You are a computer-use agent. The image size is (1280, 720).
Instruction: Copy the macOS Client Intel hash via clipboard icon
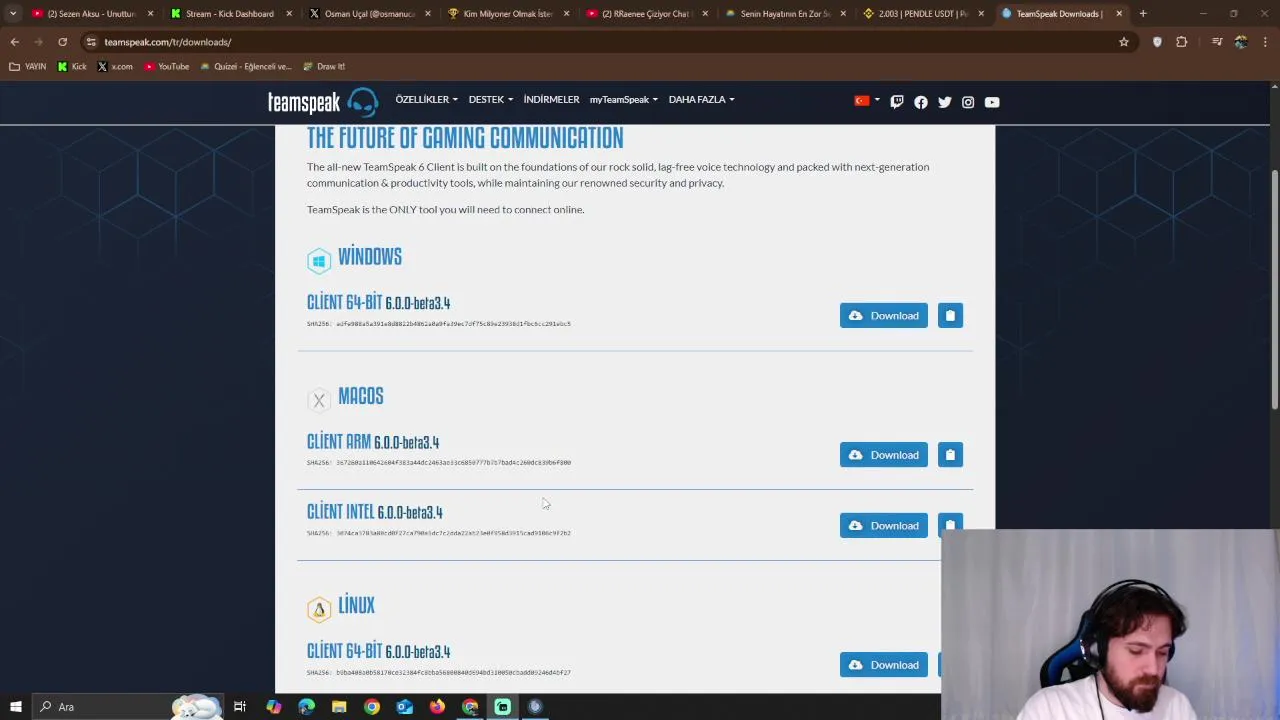(x=950, y=525)
